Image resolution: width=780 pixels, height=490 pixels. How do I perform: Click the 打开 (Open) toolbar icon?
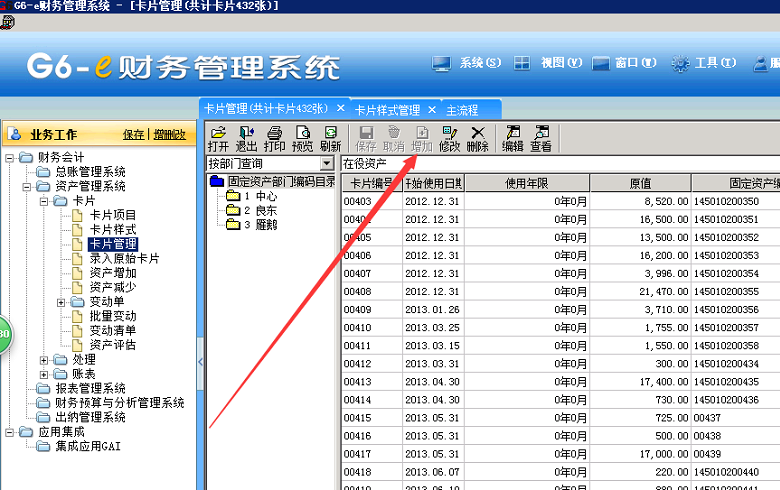[218, 138]
